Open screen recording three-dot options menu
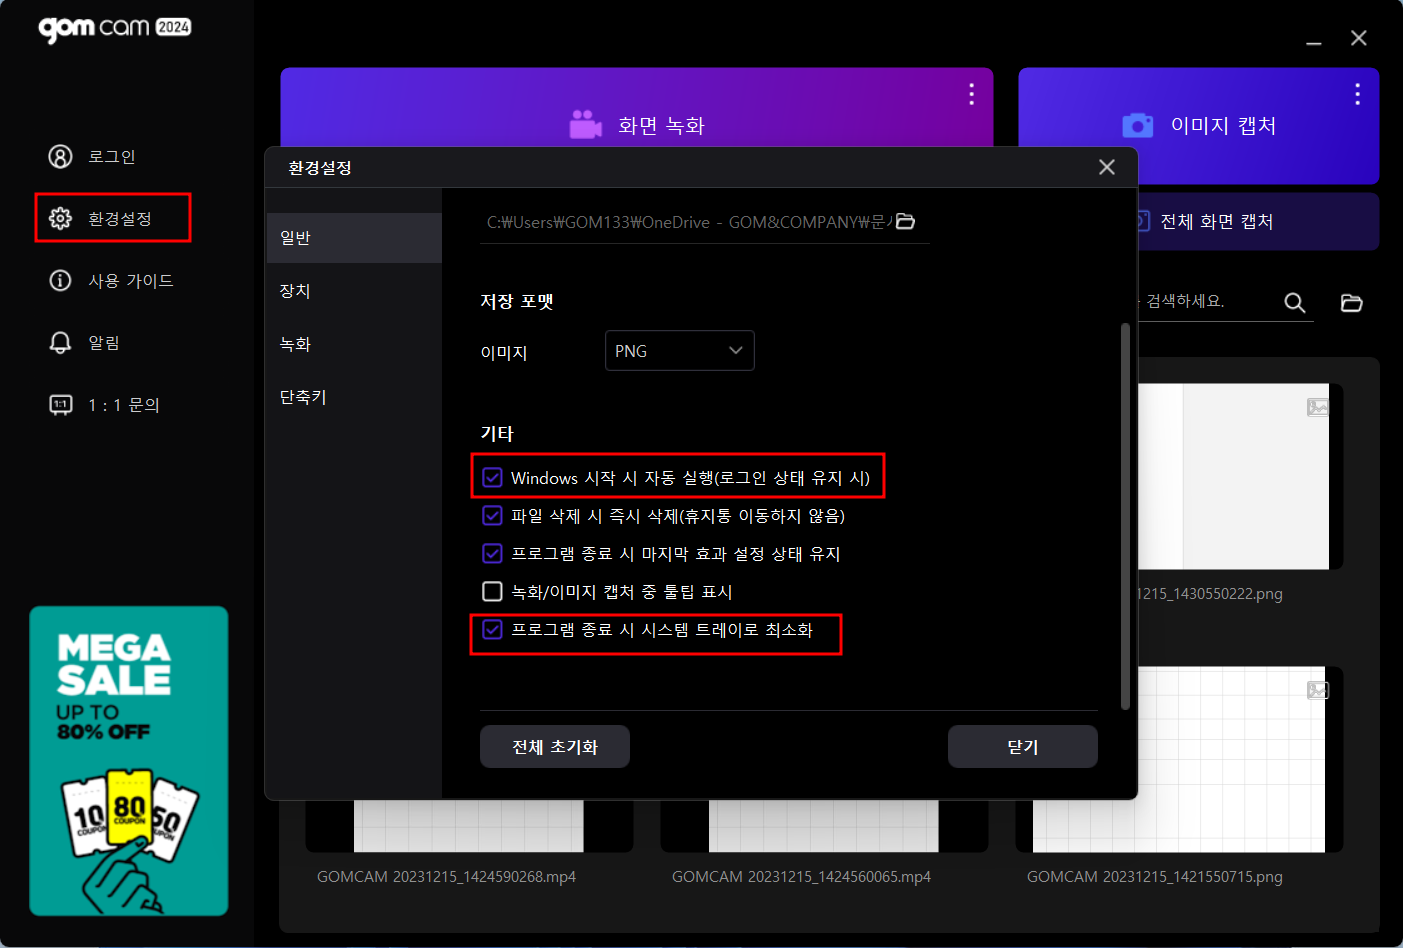 971,94
